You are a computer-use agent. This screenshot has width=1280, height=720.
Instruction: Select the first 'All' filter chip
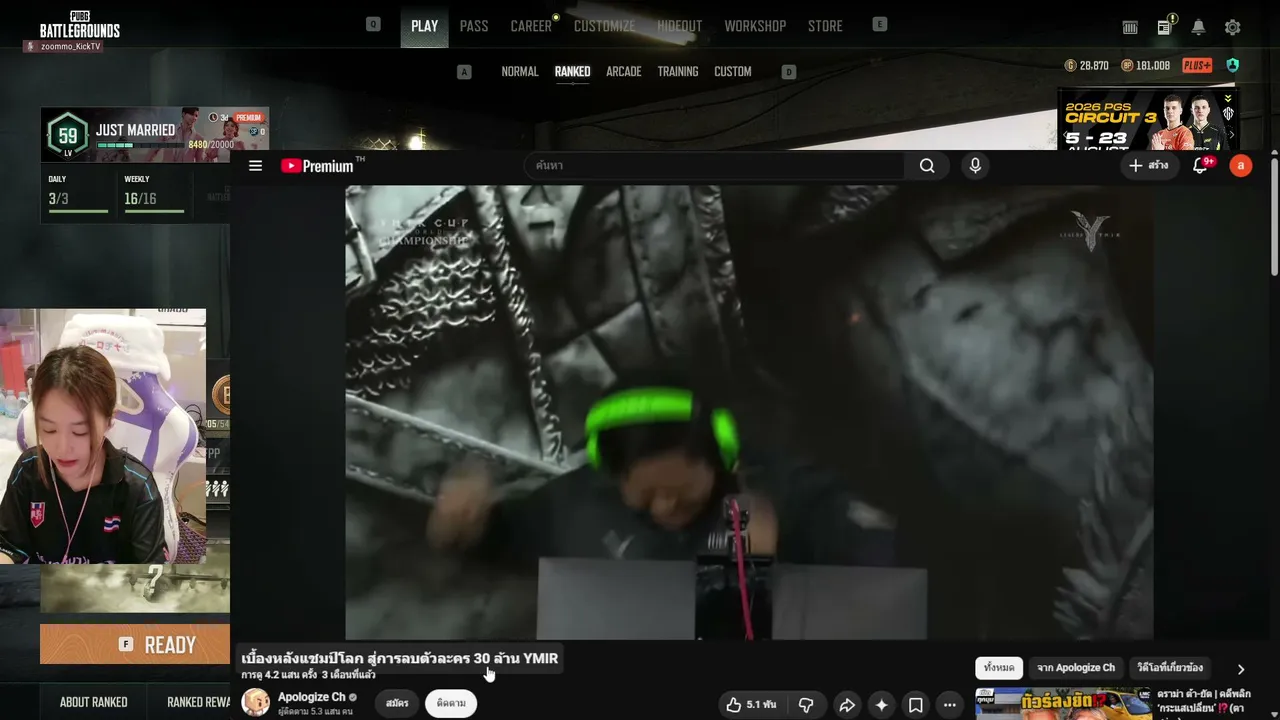click(x=998, y=668)
